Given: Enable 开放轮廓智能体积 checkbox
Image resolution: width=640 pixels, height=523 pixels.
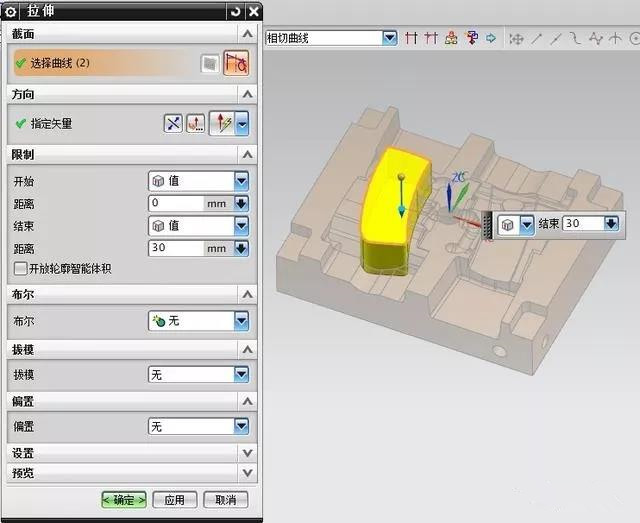Looking at the screenshot, I should 21,268.
